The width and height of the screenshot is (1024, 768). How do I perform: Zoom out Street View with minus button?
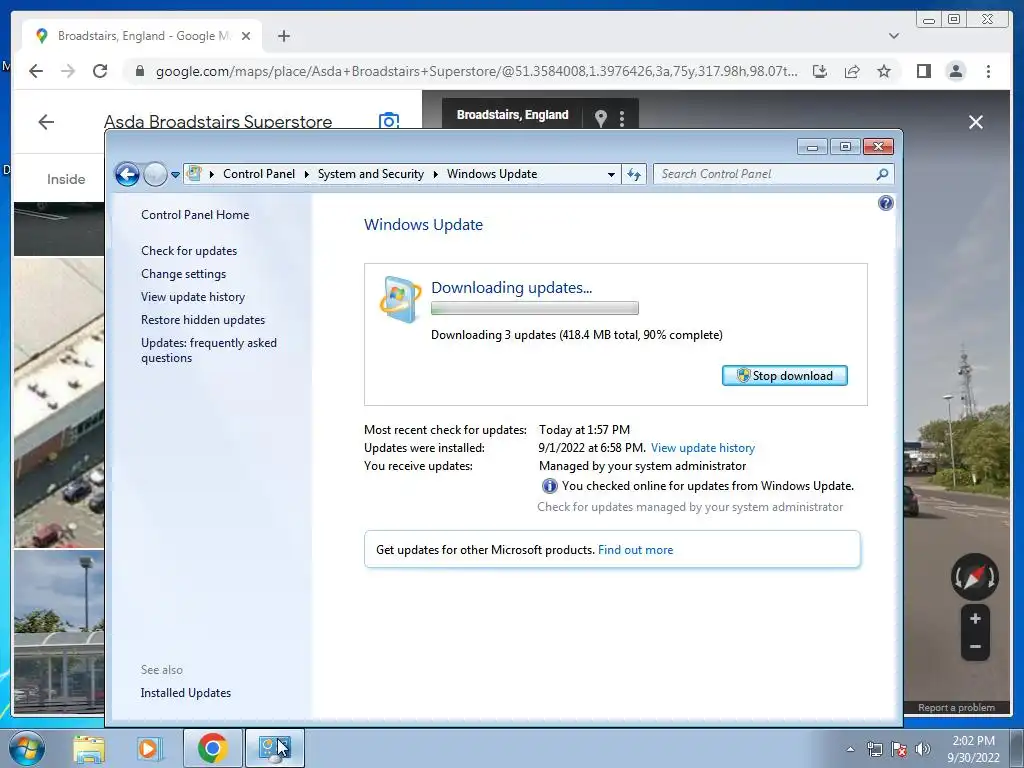[x=975, y=647]
